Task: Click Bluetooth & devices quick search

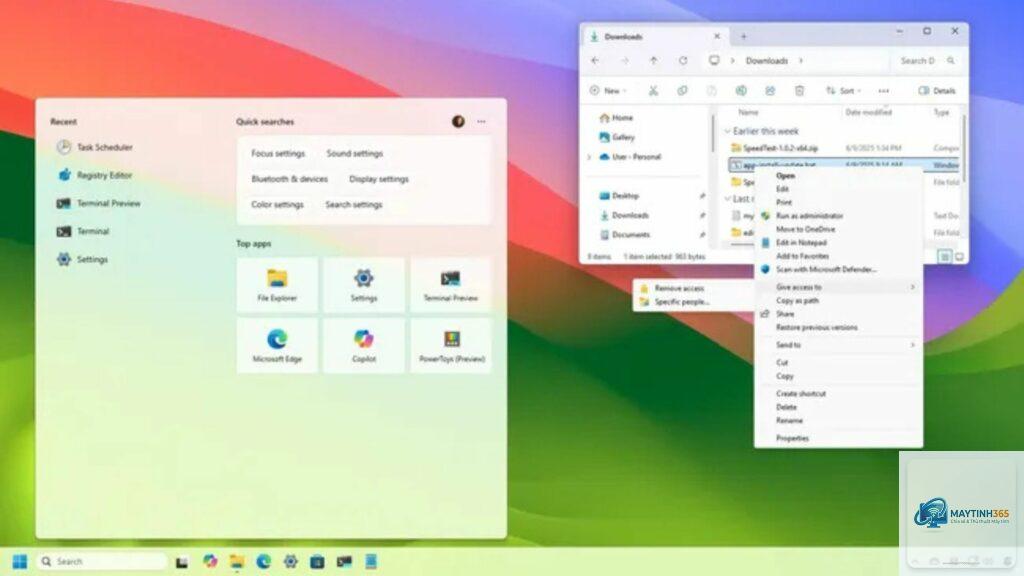Action: (x=289, y=179)
